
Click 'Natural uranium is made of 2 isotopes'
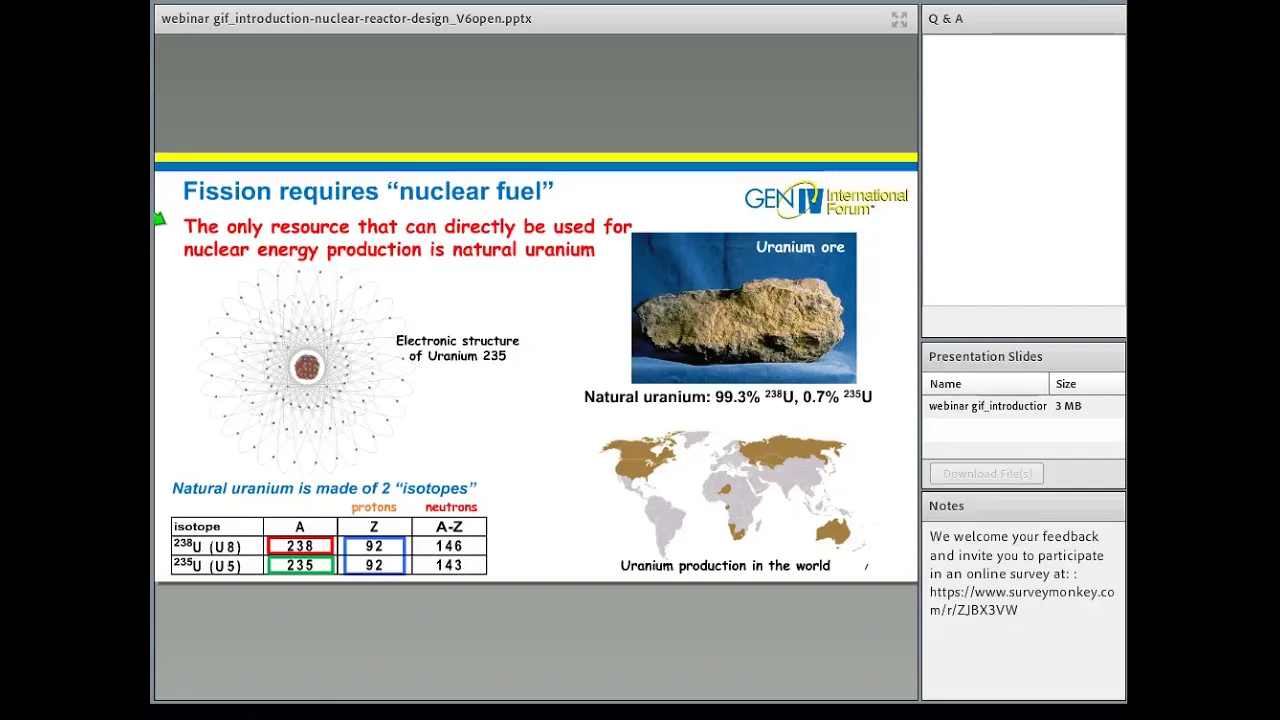click(x=324, y=489)
